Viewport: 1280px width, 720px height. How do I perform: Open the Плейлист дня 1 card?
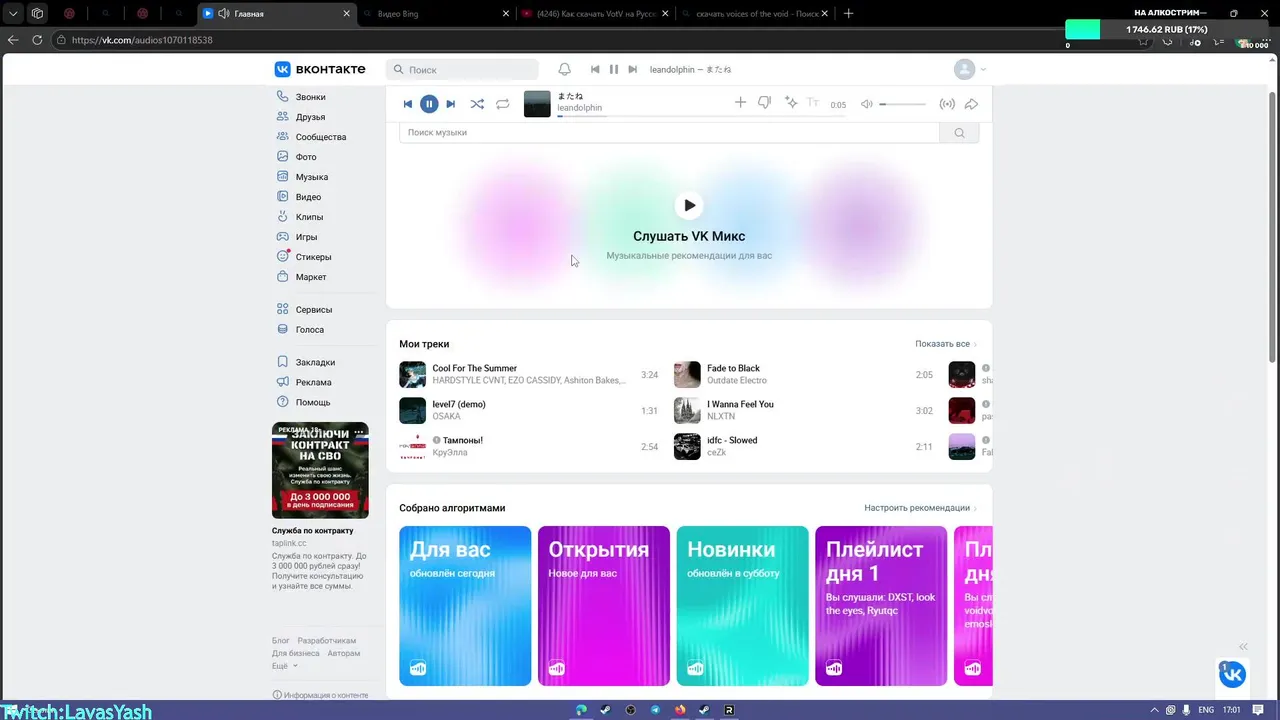tap(881, 606)
